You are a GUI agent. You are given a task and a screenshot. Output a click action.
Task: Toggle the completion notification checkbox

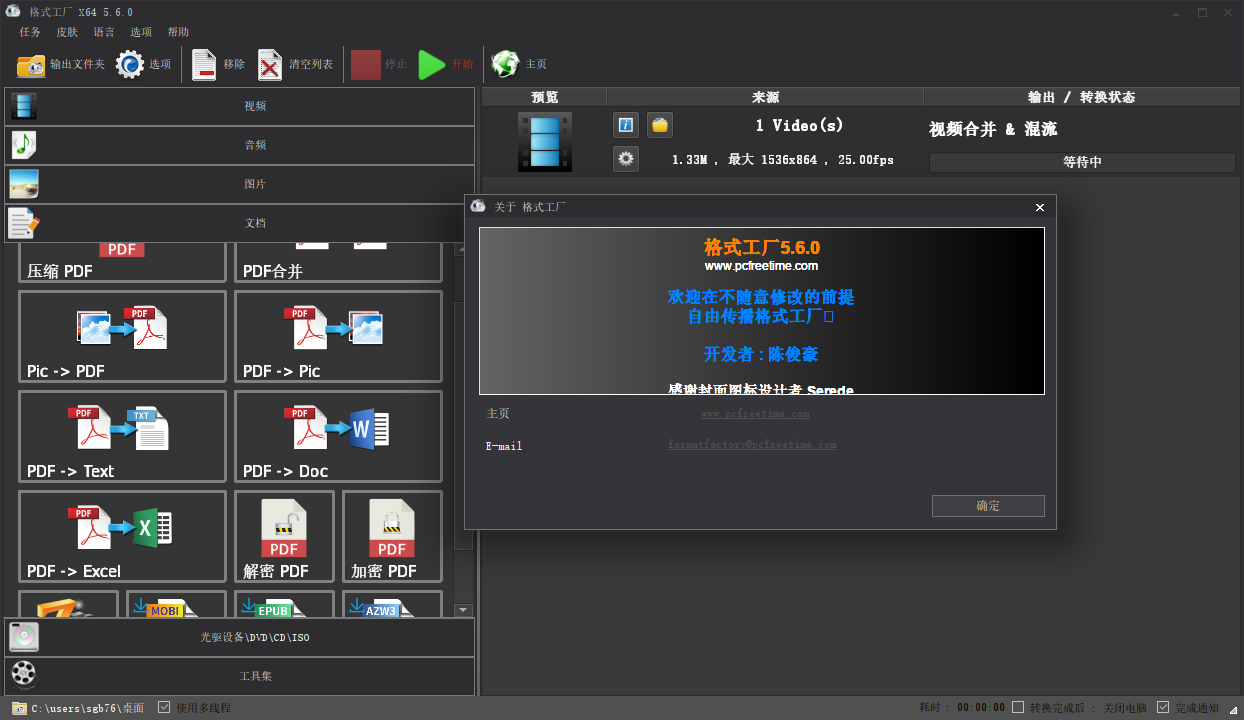tap(1163, 707)
